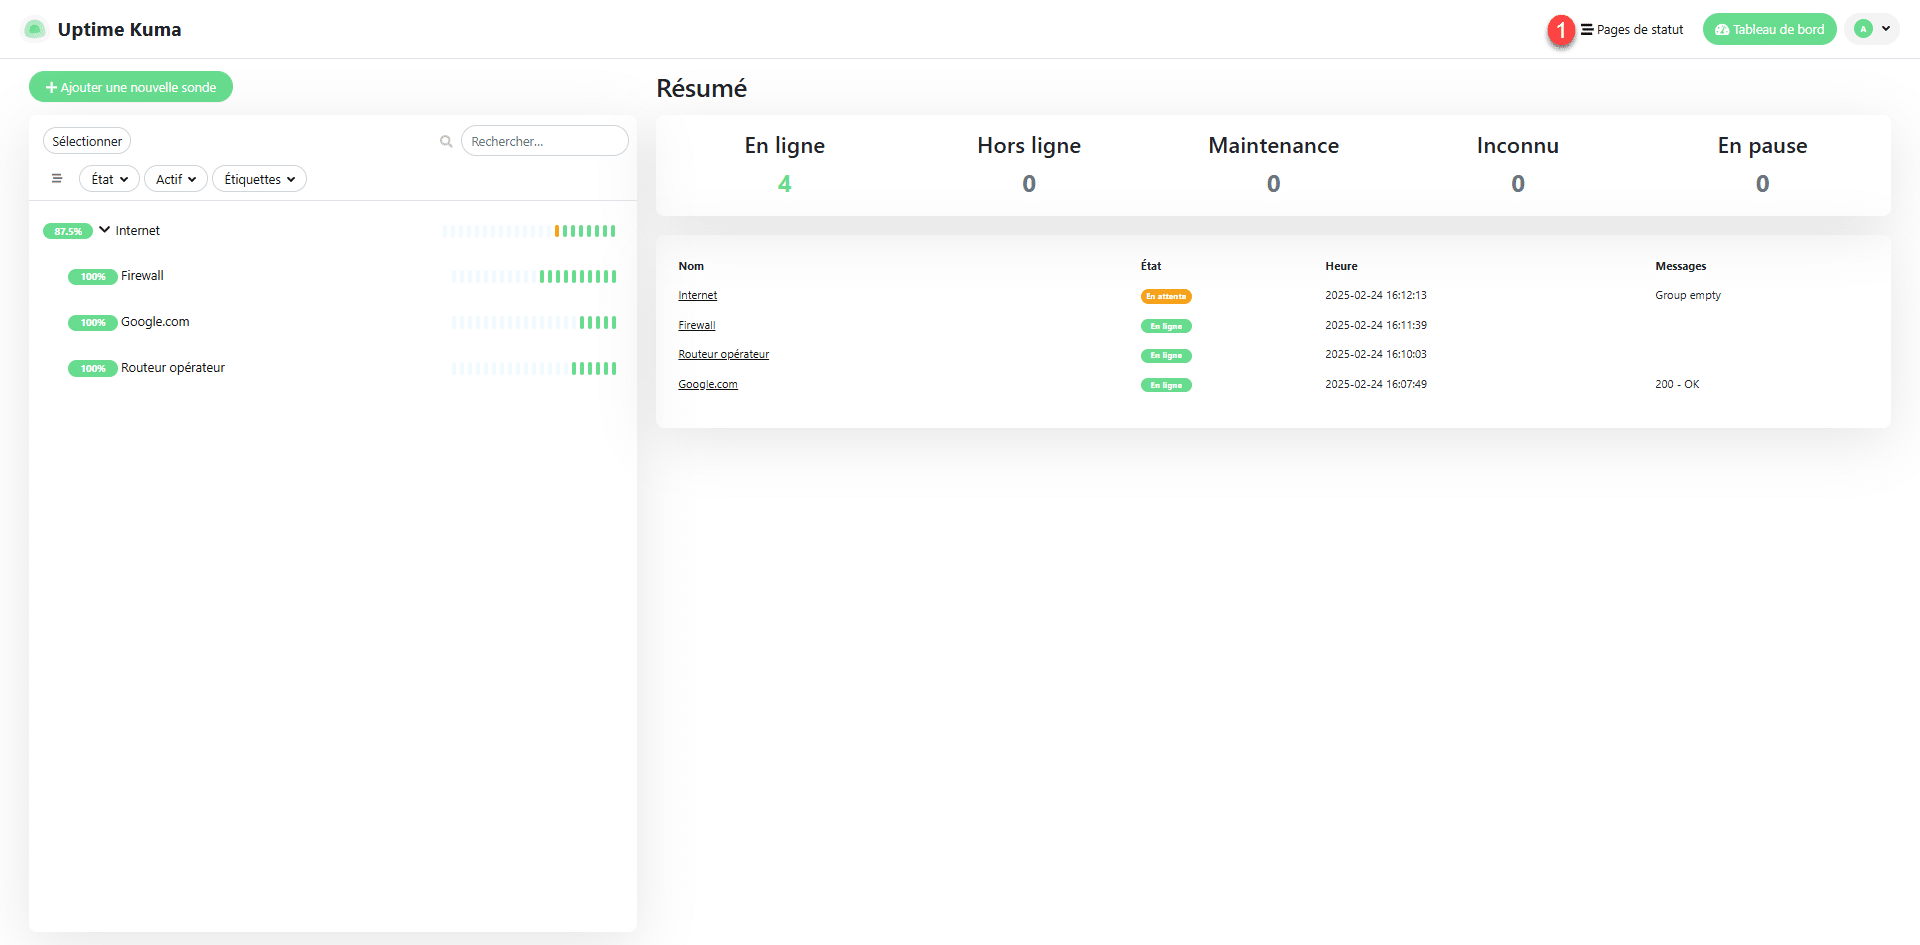Click the user avatar icon in header
1920x945 pixels.
(1863, 29)
